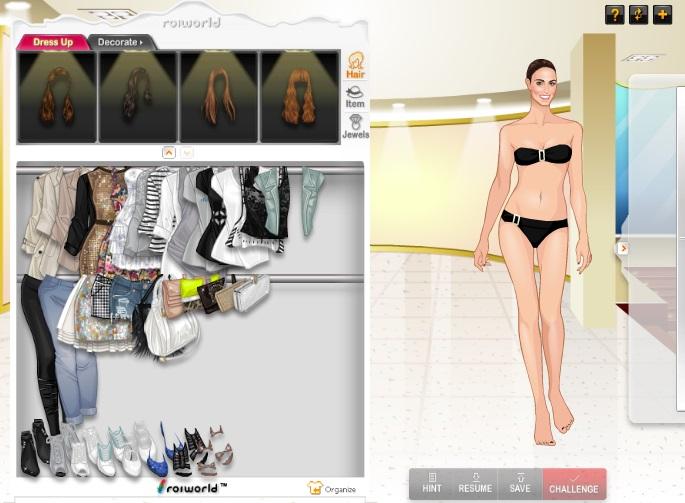Open the Decorate tab
The width and height of the screenshot is (685, 503).
pyautogui.click(x=120, y=42)
